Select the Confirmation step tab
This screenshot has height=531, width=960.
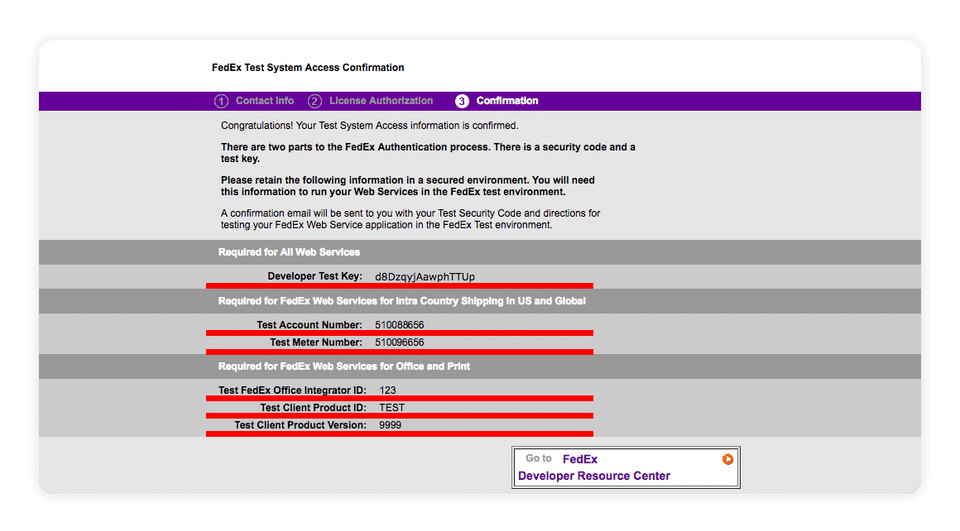point(507,100)
